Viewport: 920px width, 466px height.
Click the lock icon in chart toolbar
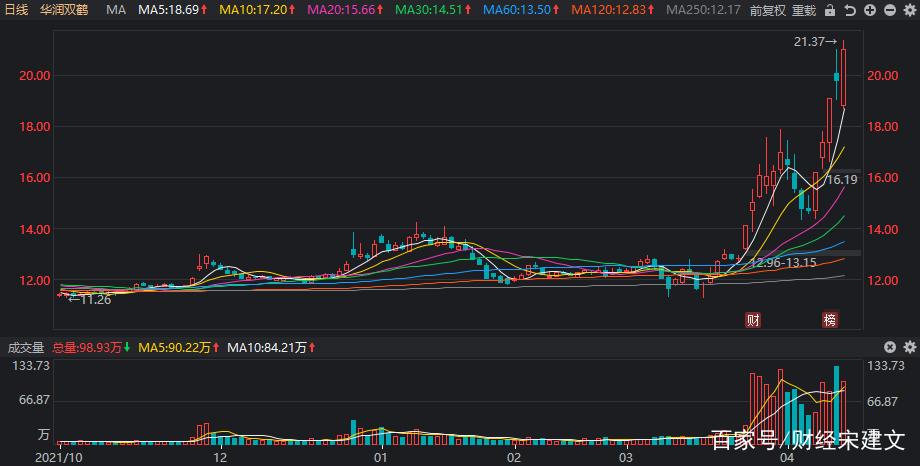(829, 10)
